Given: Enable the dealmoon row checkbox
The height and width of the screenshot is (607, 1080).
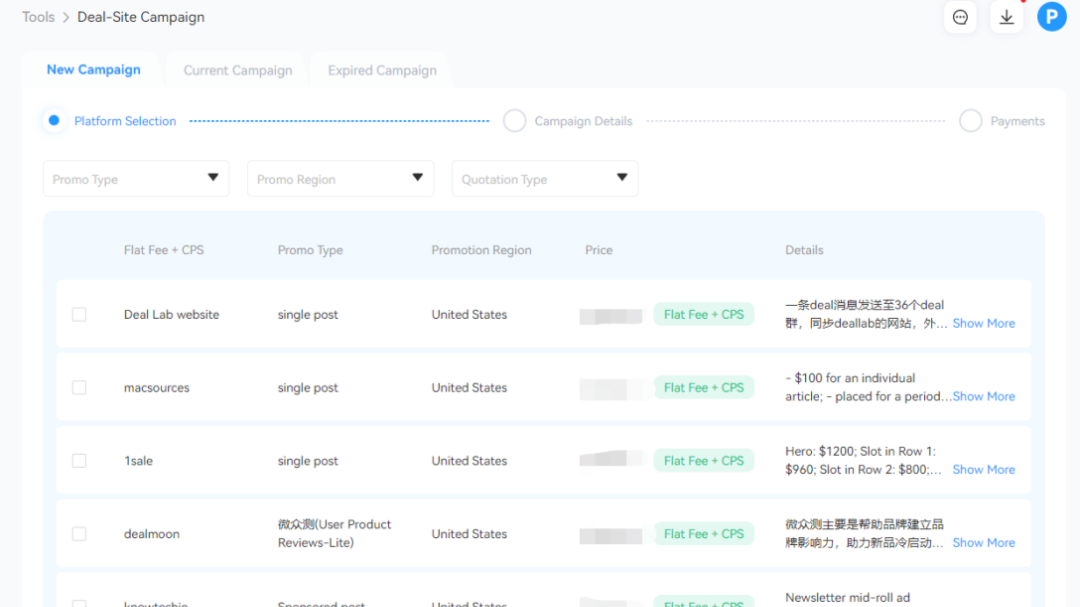Looking at the screenshot, I should [x=79, y=534].
